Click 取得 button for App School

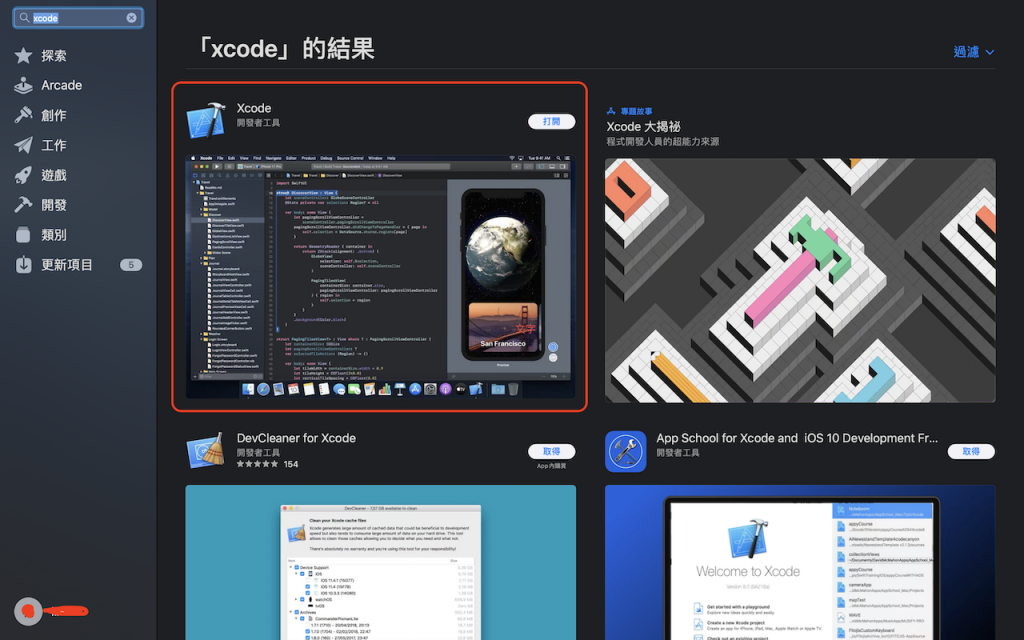(971, 451)
